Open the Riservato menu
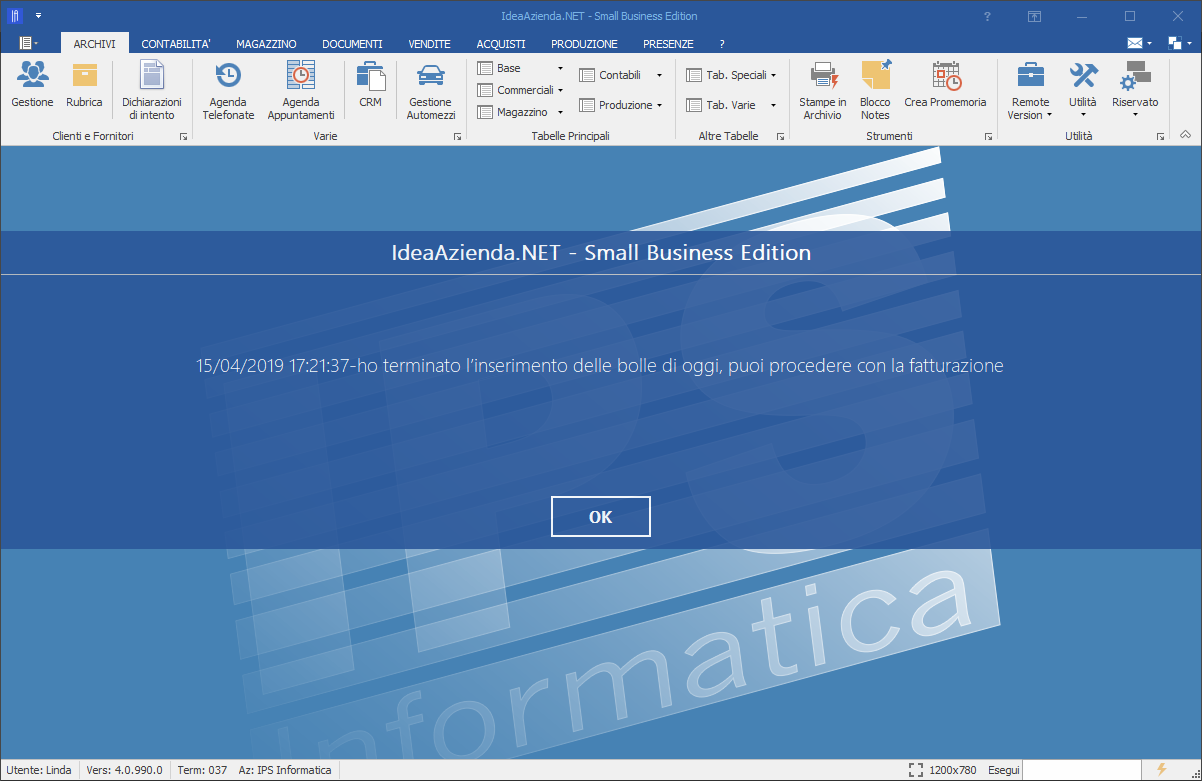 coord(1135,91)
